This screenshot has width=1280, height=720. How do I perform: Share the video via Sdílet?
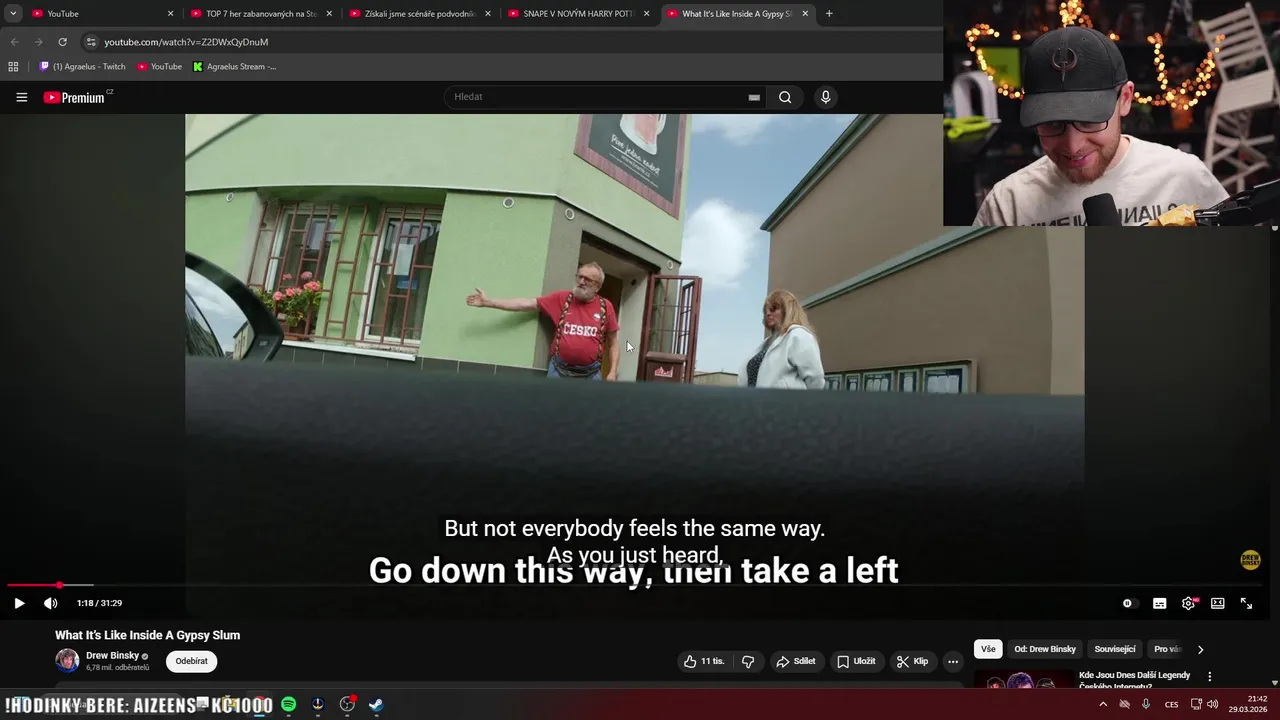pyautogui.click(x=796, y=661)
